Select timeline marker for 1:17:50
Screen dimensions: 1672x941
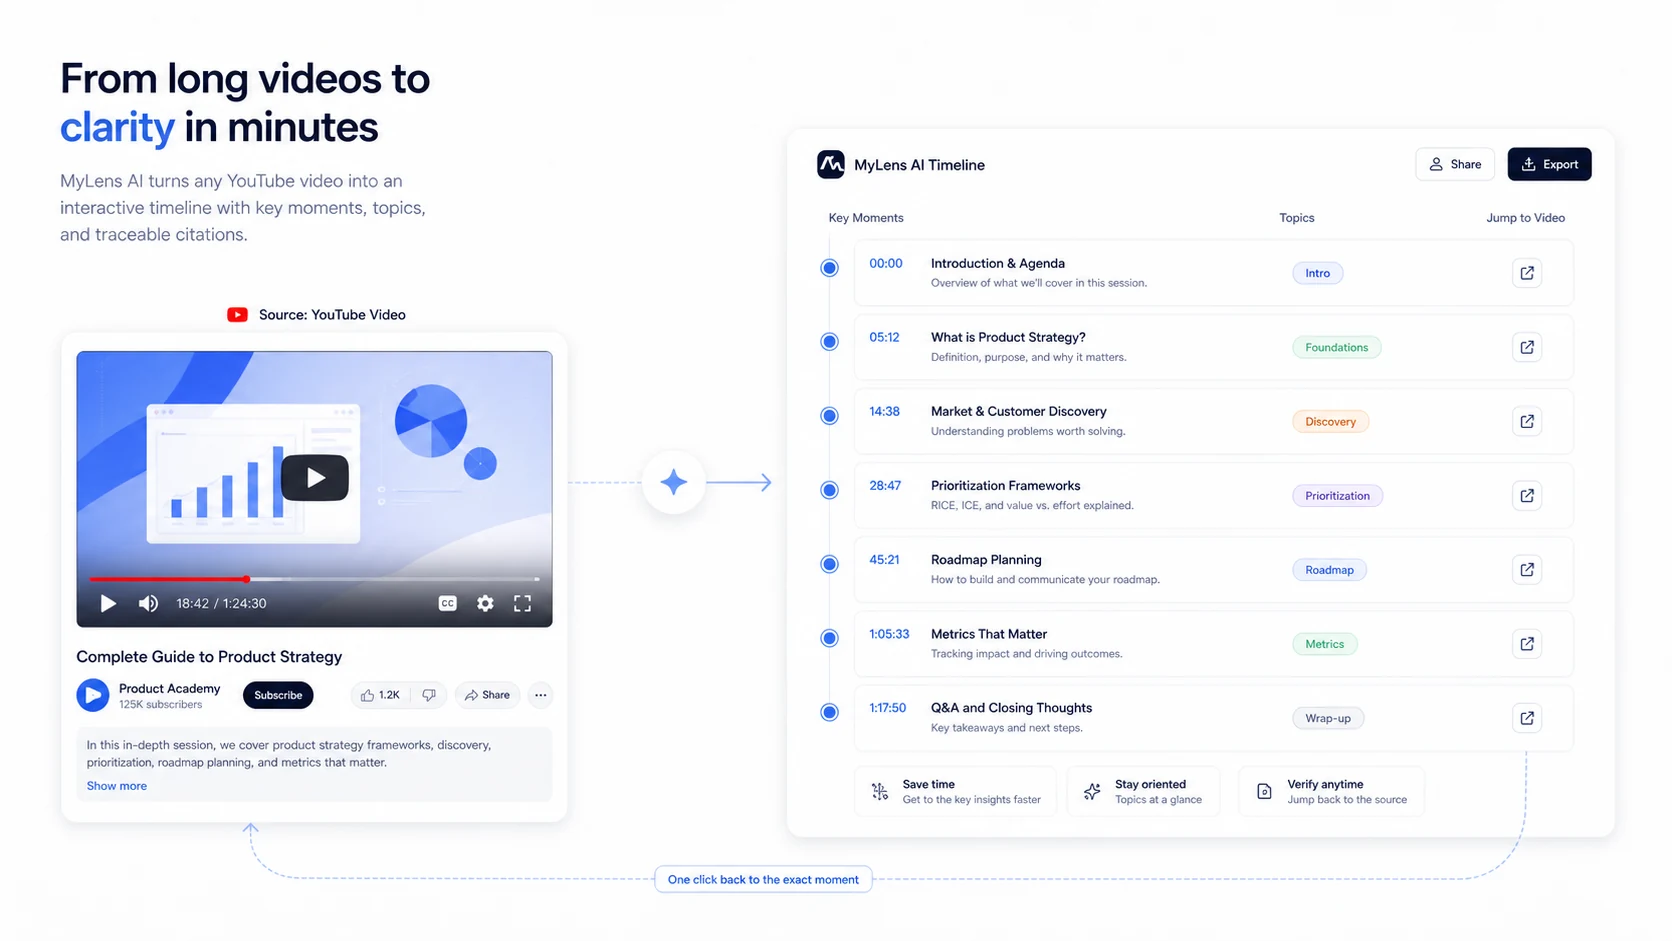tap(829, 712)
